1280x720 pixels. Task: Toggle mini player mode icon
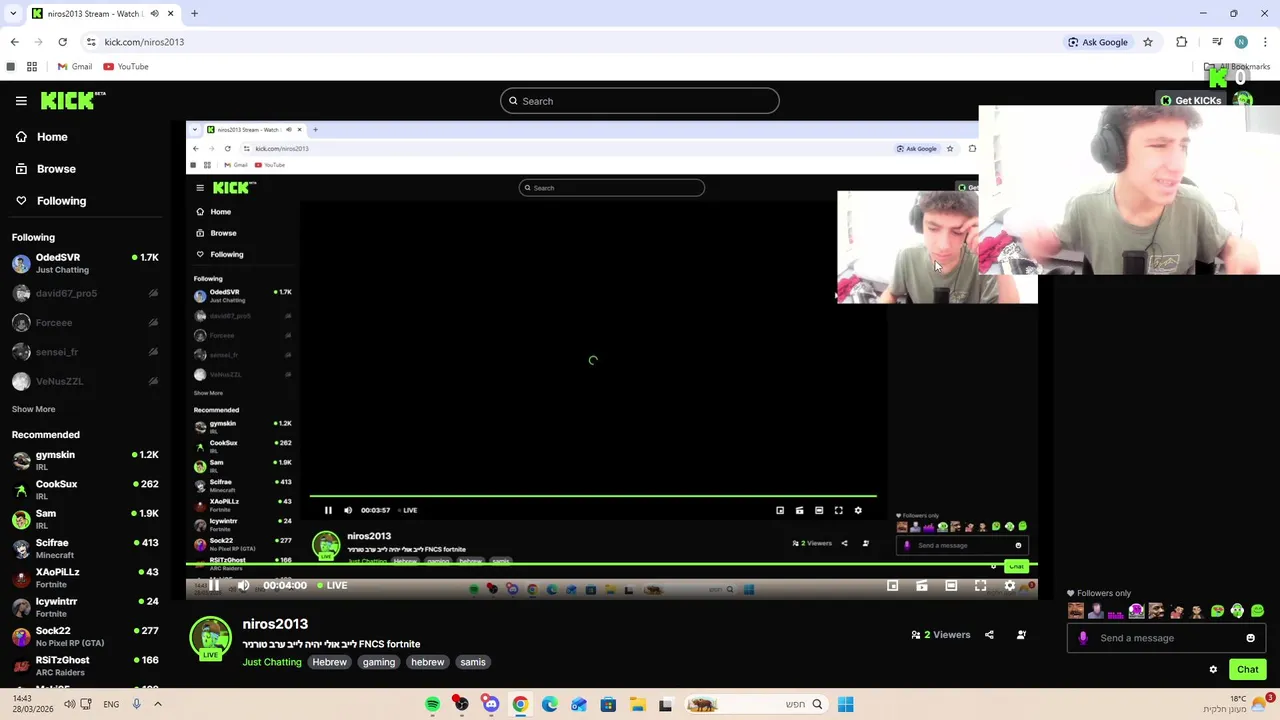(x=893, y=586)
